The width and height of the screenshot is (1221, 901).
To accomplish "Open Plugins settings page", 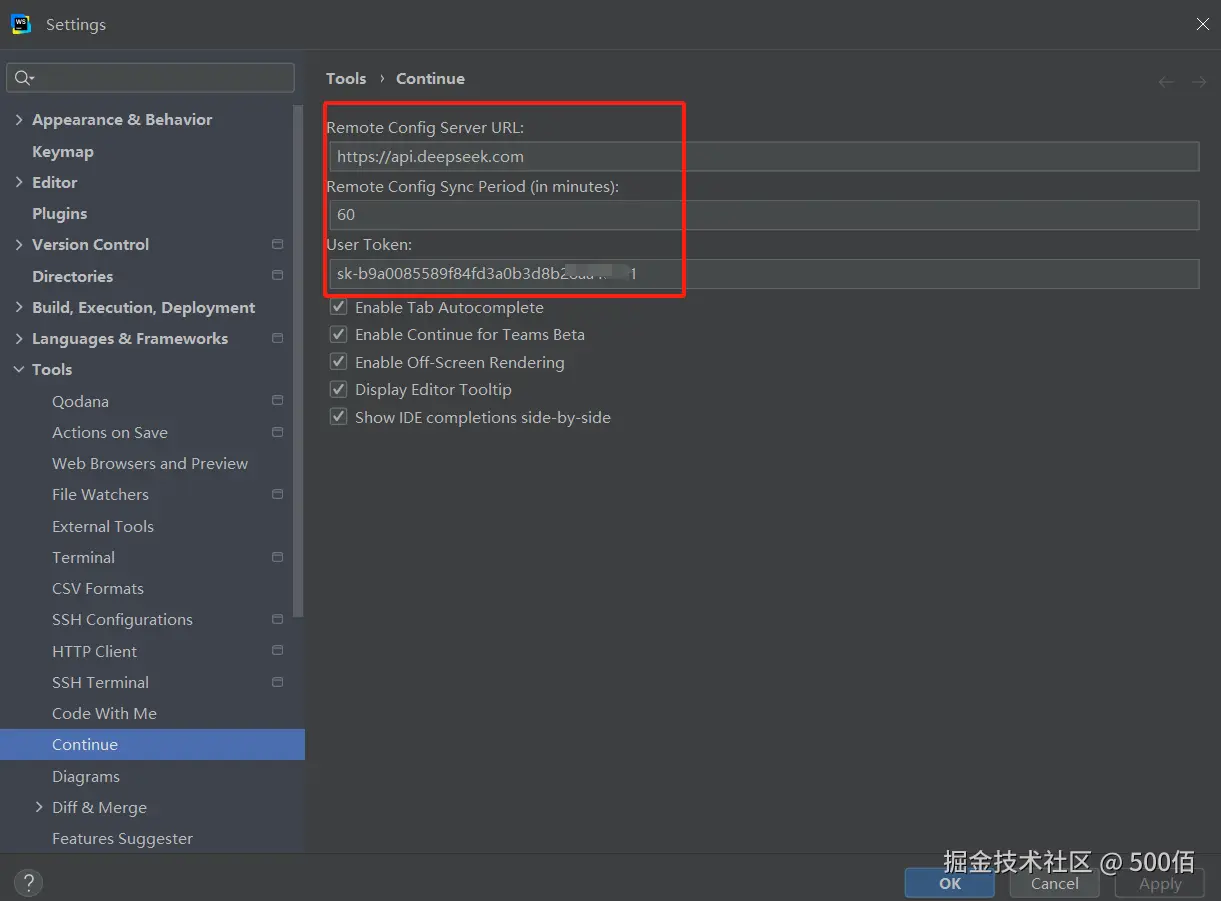I will point(59,213).
